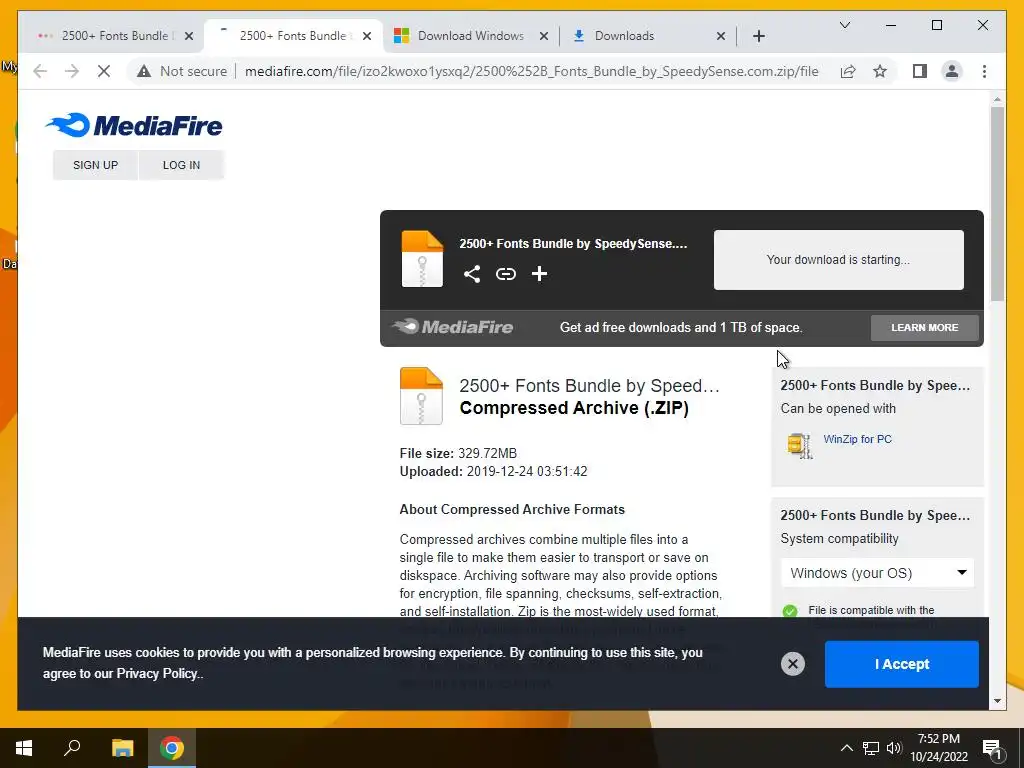Click the Uploaded date 2019-12-24 text
The image size is (1024, 768).
point(493,472)
